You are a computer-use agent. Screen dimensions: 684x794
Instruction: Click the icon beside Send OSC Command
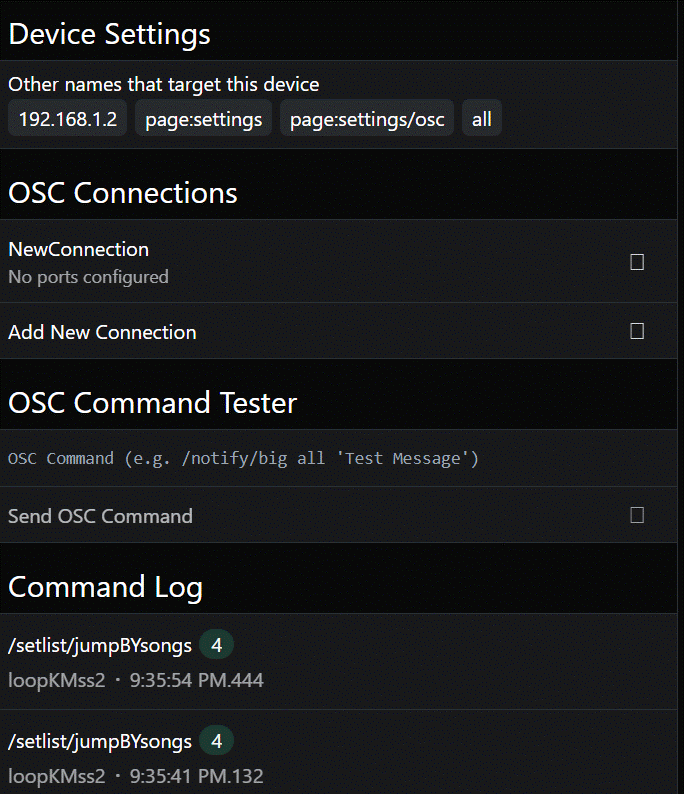(637, 515)
